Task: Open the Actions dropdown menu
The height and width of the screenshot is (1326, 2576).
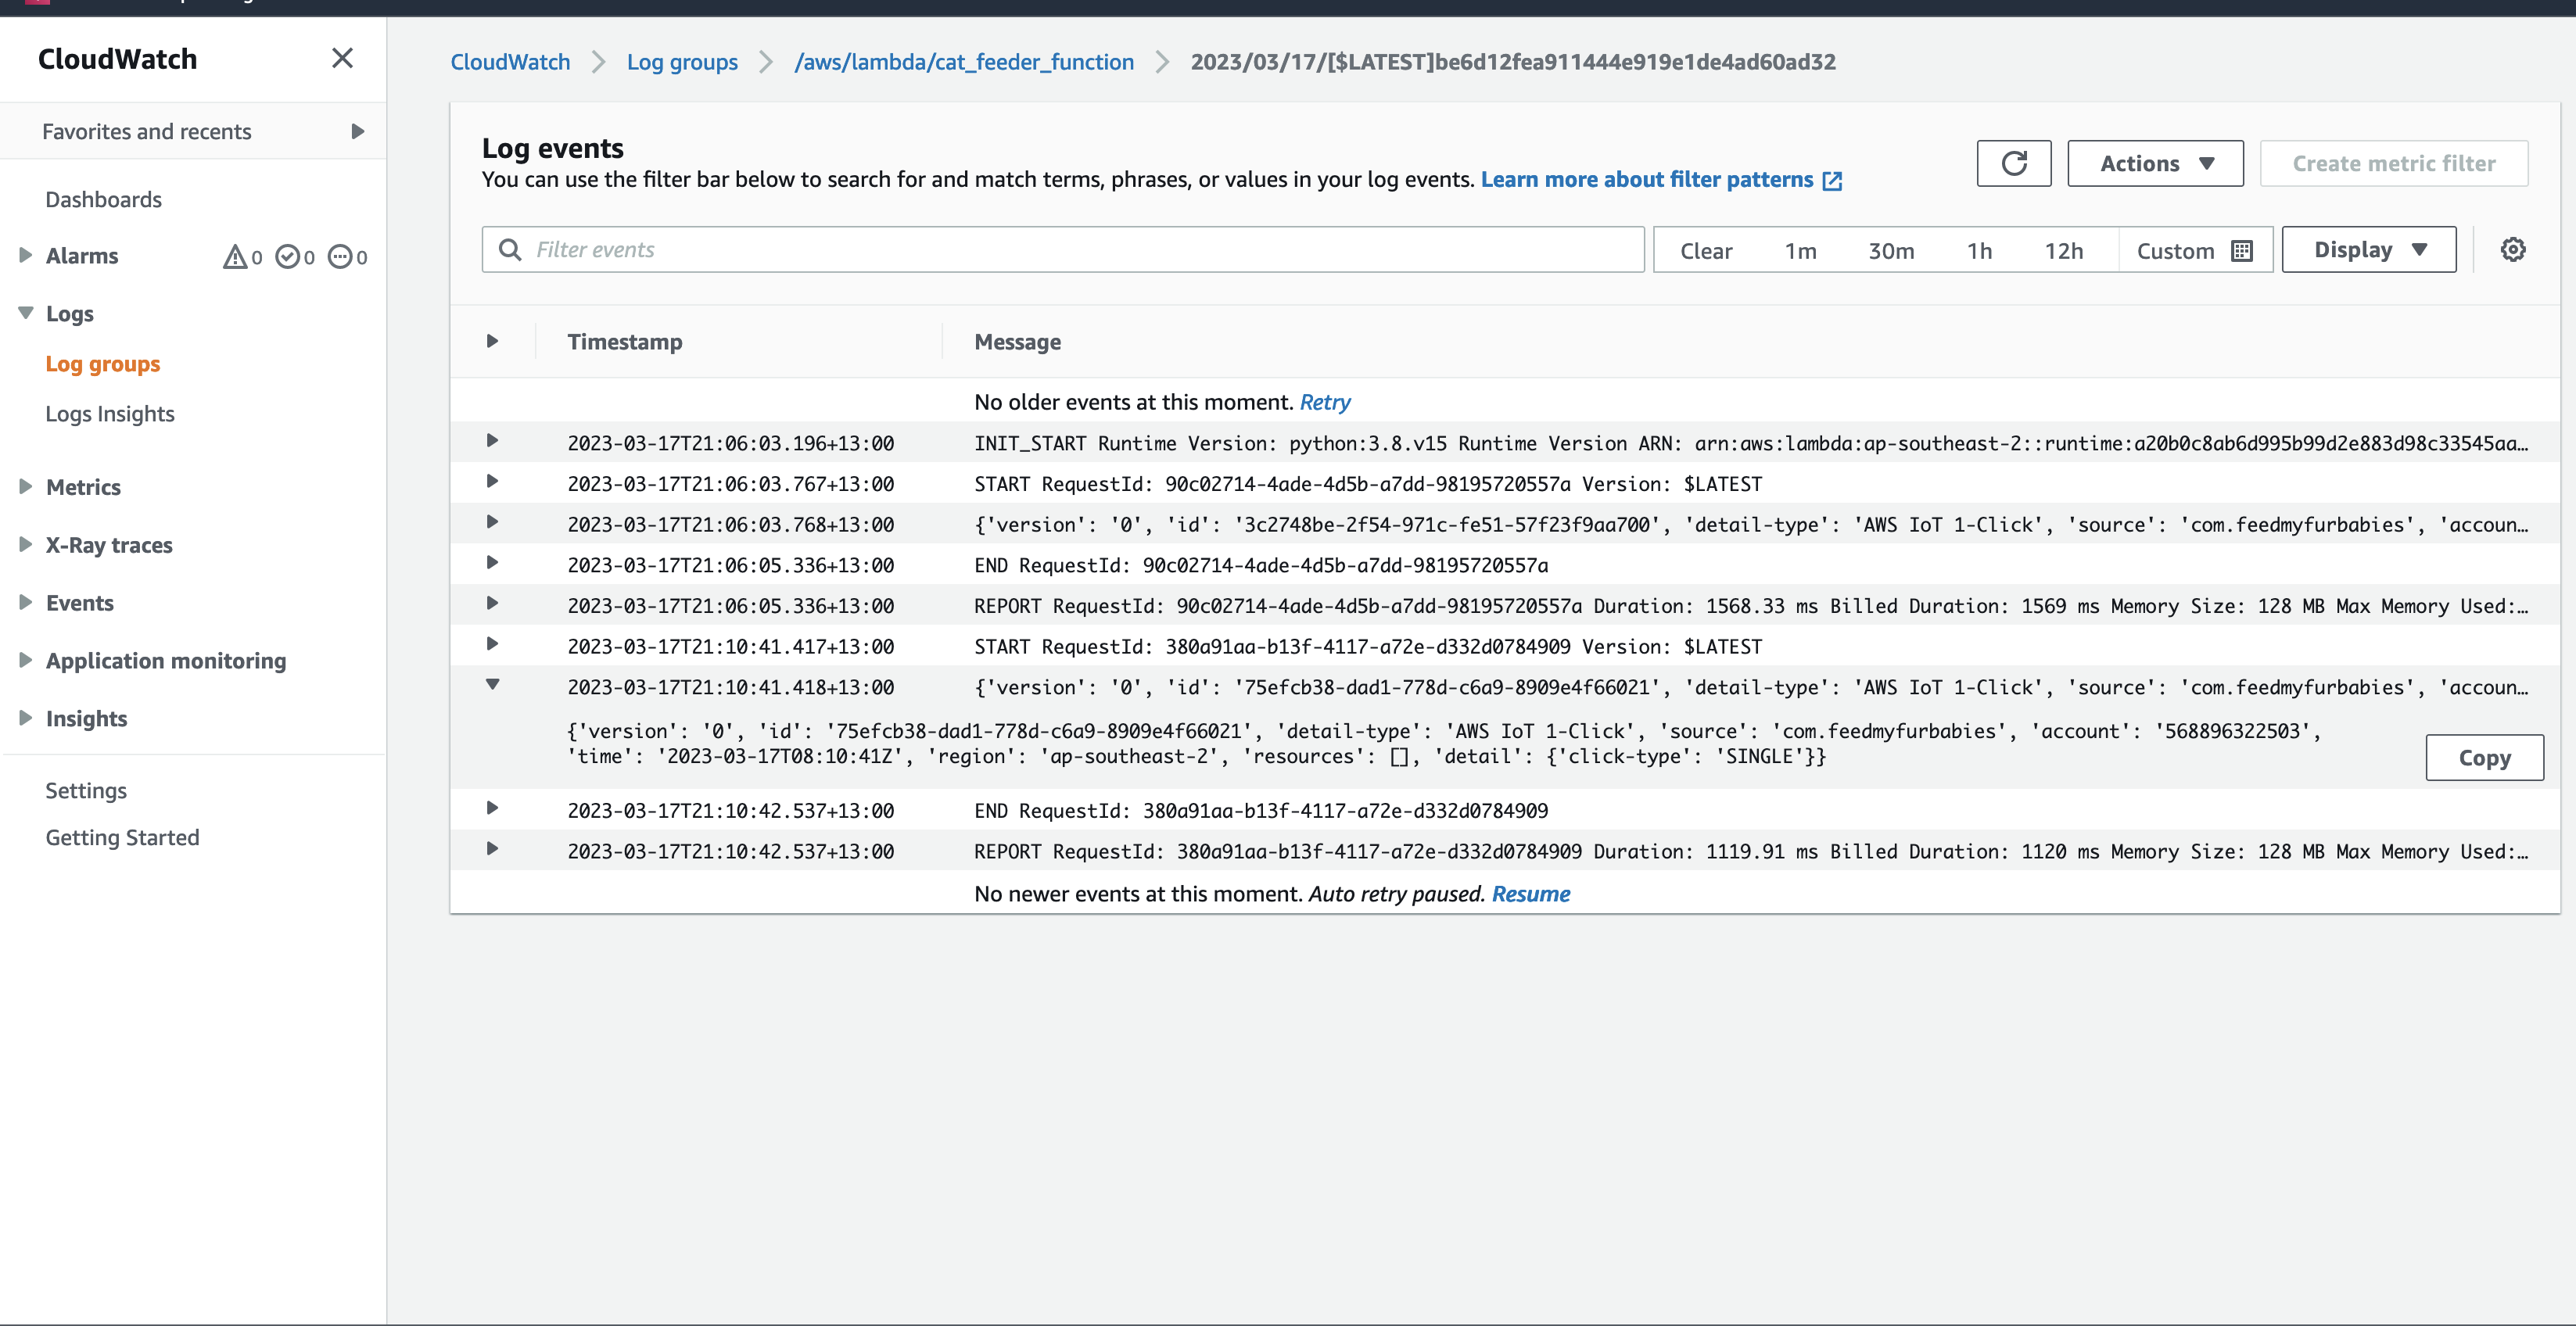Action: tap(2155, 163)
